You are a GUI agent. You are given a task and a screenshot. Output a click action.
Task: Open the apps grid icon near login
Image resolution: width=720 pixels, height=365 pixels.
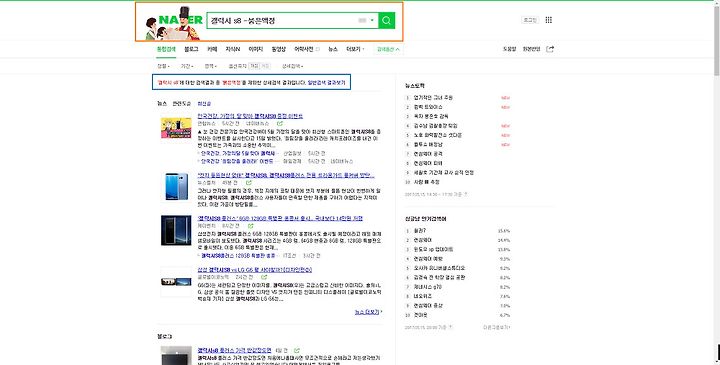(x=548, y=20)
